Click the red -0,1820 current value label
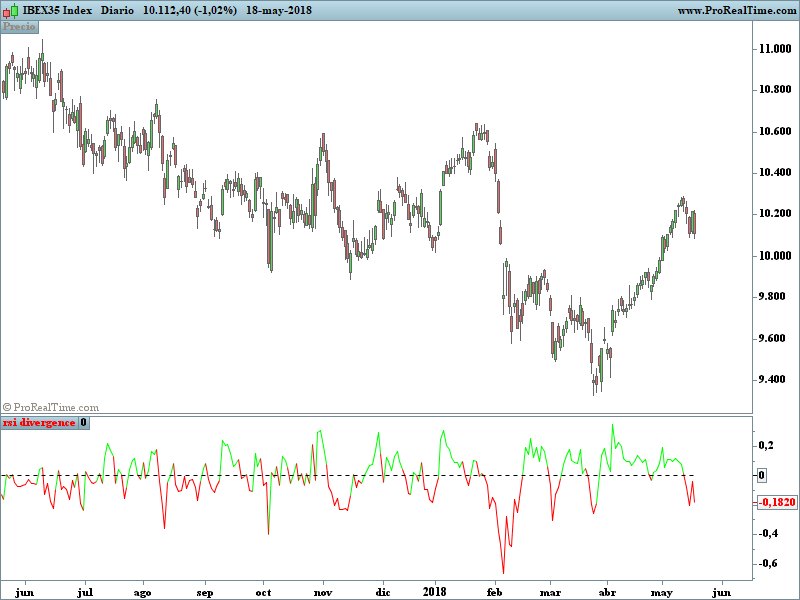Viewport: 800px width, 600px height. 777,502
